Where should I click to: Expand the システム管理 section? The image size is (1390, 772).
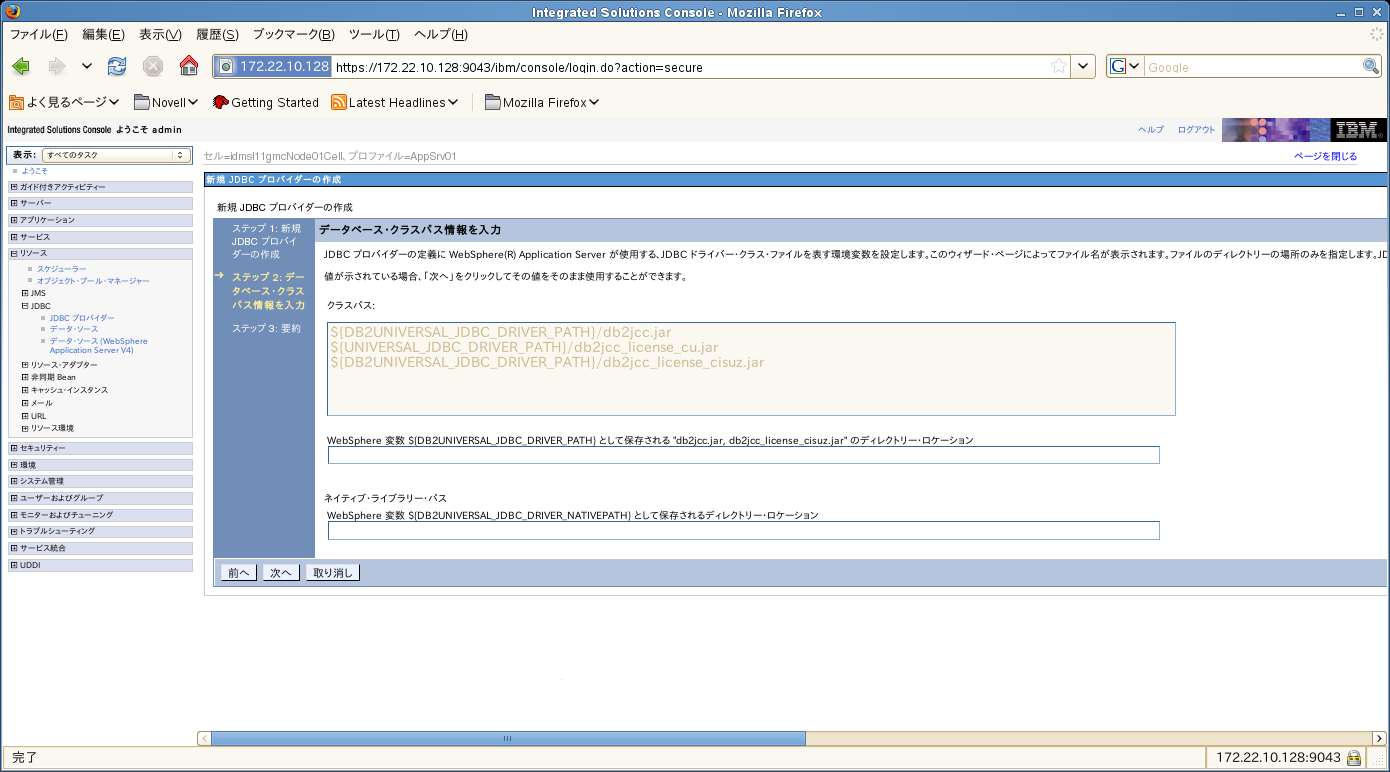13,481
